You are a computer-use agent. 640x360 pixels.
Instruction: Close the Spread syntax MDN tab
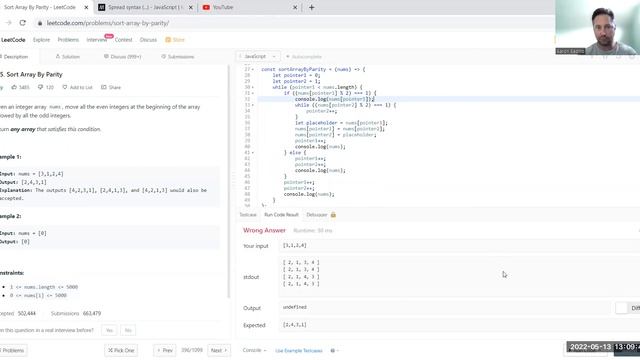pyautogui.click(x=191, y=7)
